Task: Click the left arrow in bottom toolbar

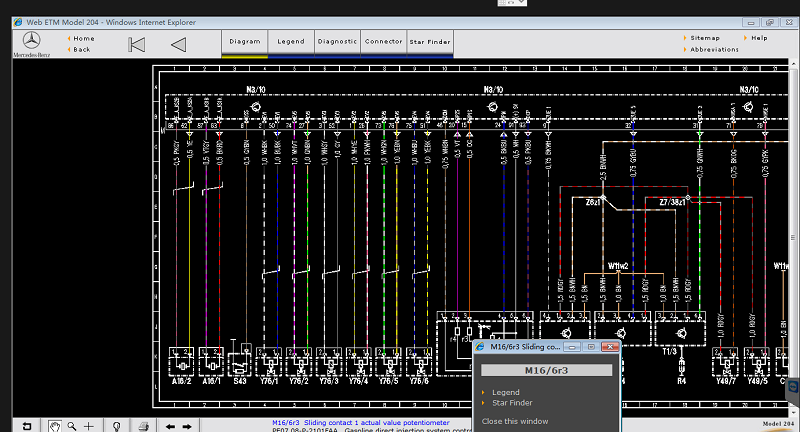Action: coord(170,426)
